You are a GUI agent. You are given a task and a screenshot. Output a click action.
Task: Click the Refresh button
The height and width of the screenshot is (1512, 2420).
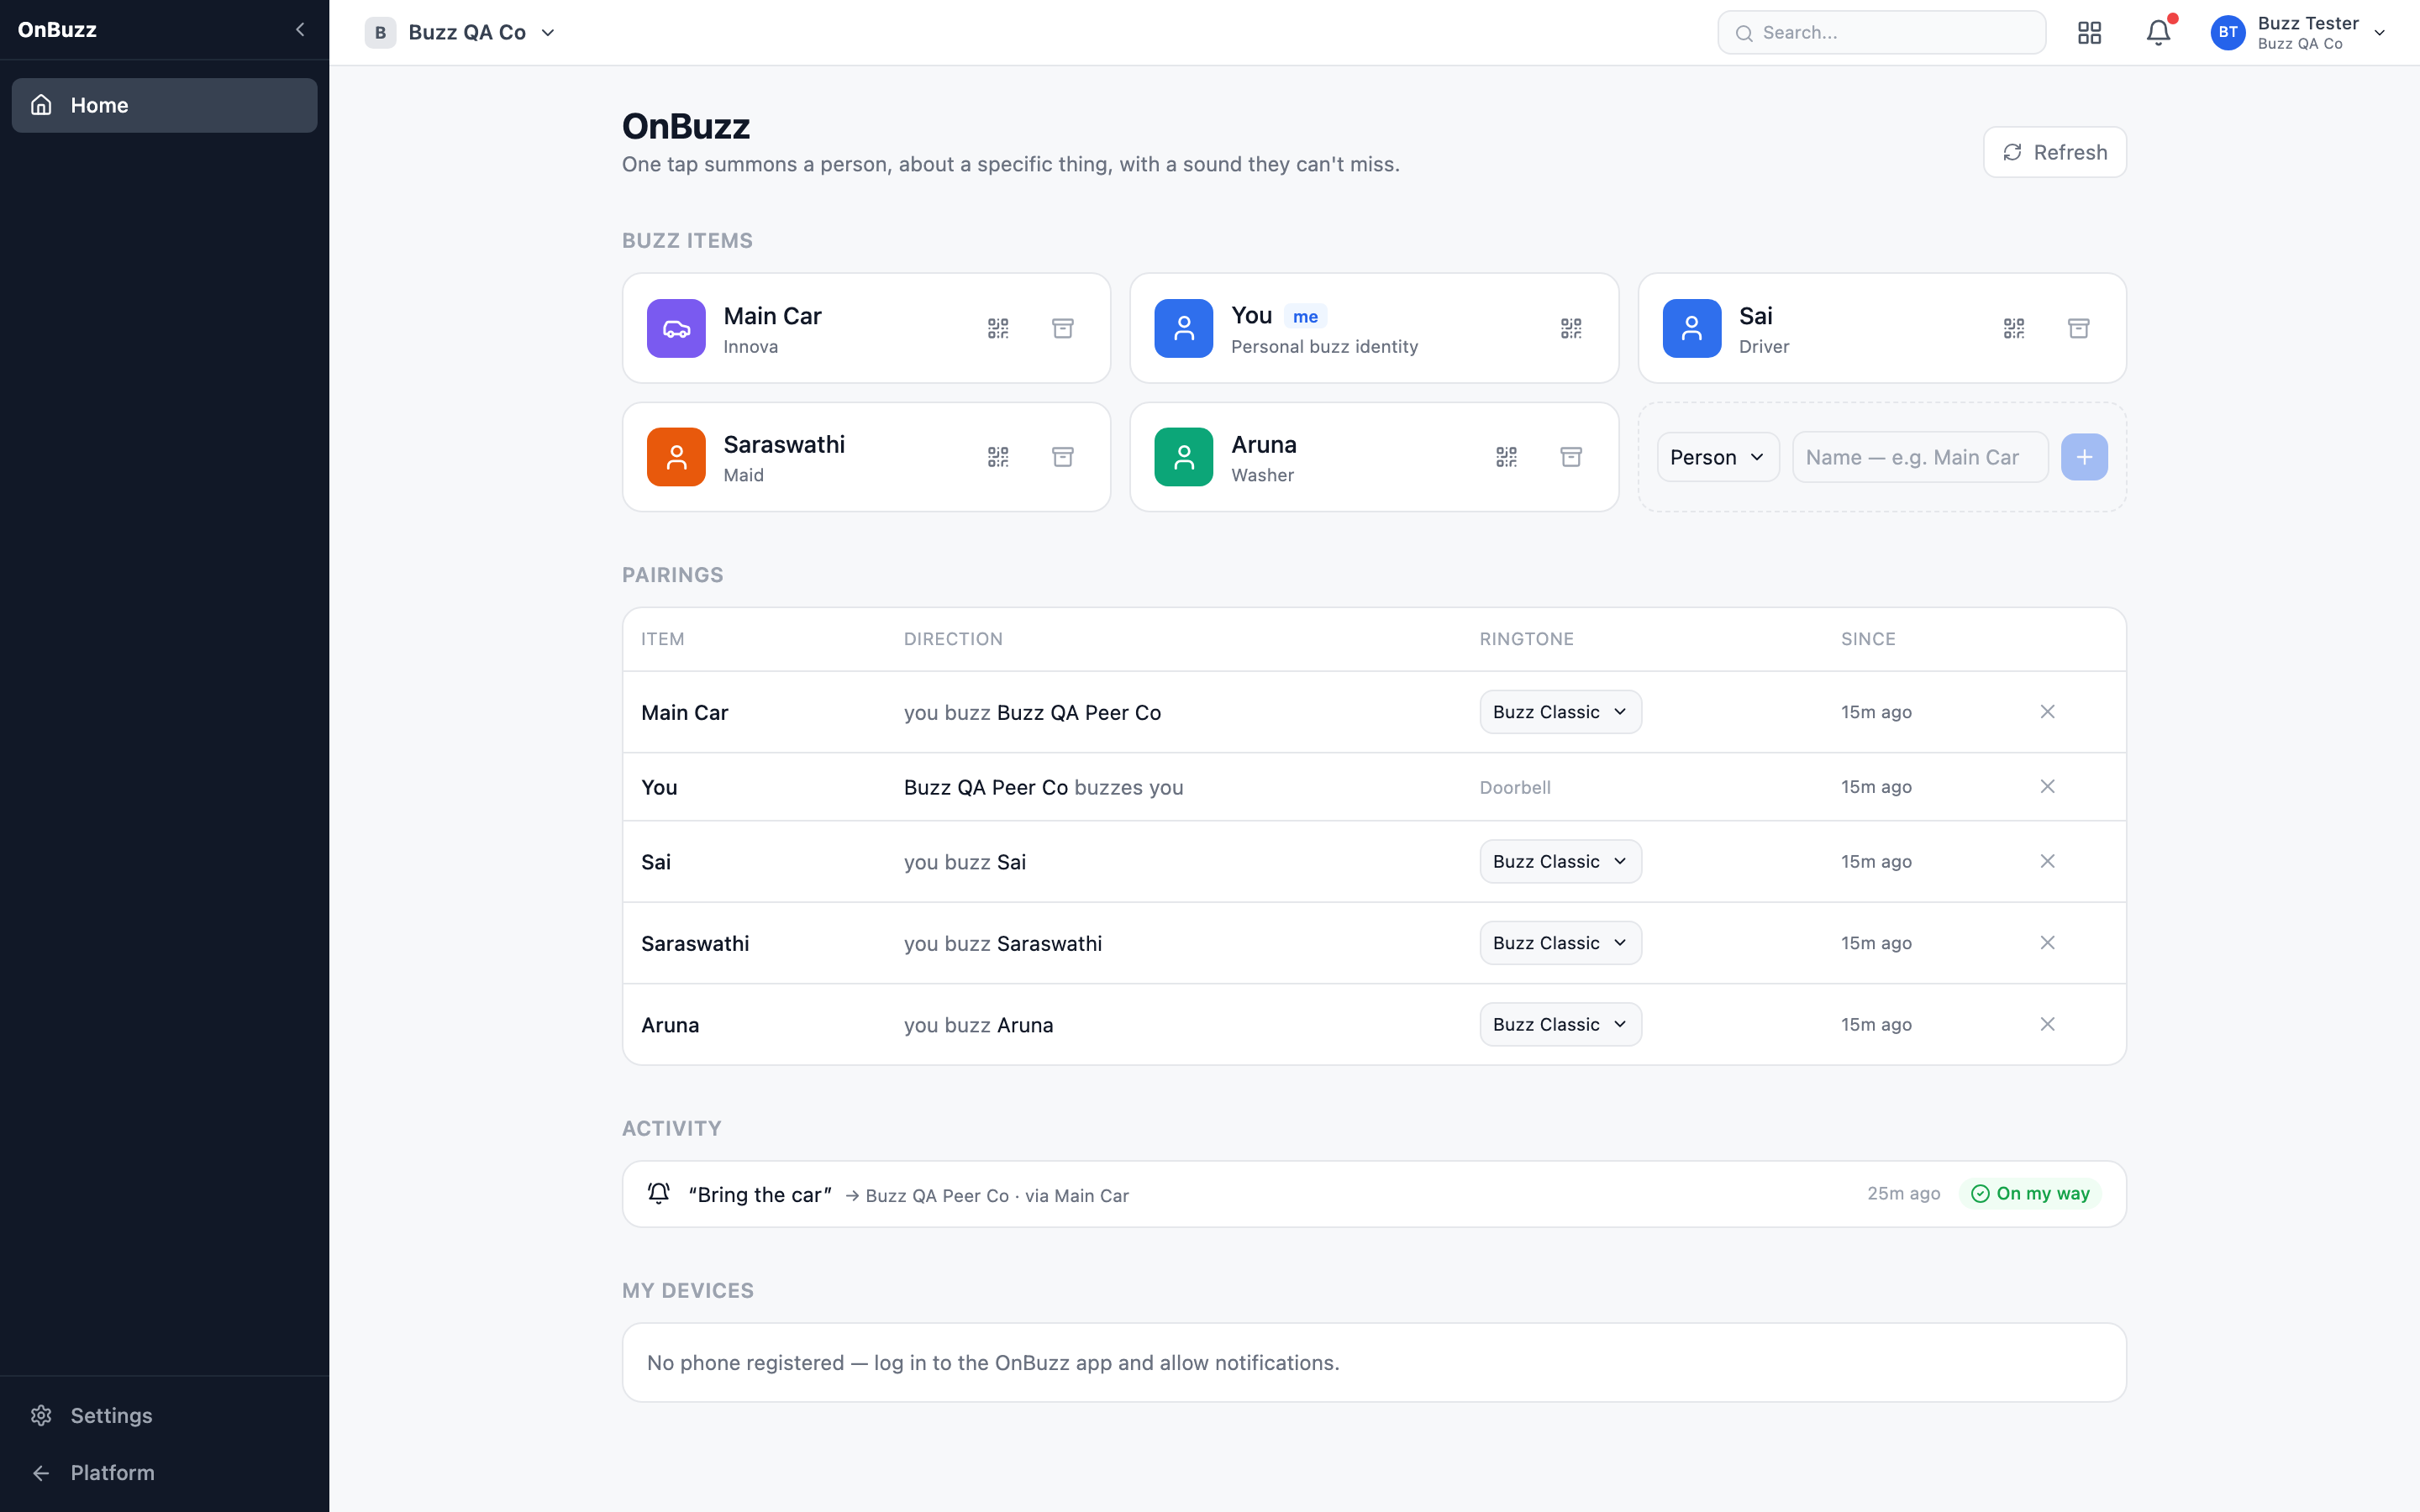[2054, 152]
